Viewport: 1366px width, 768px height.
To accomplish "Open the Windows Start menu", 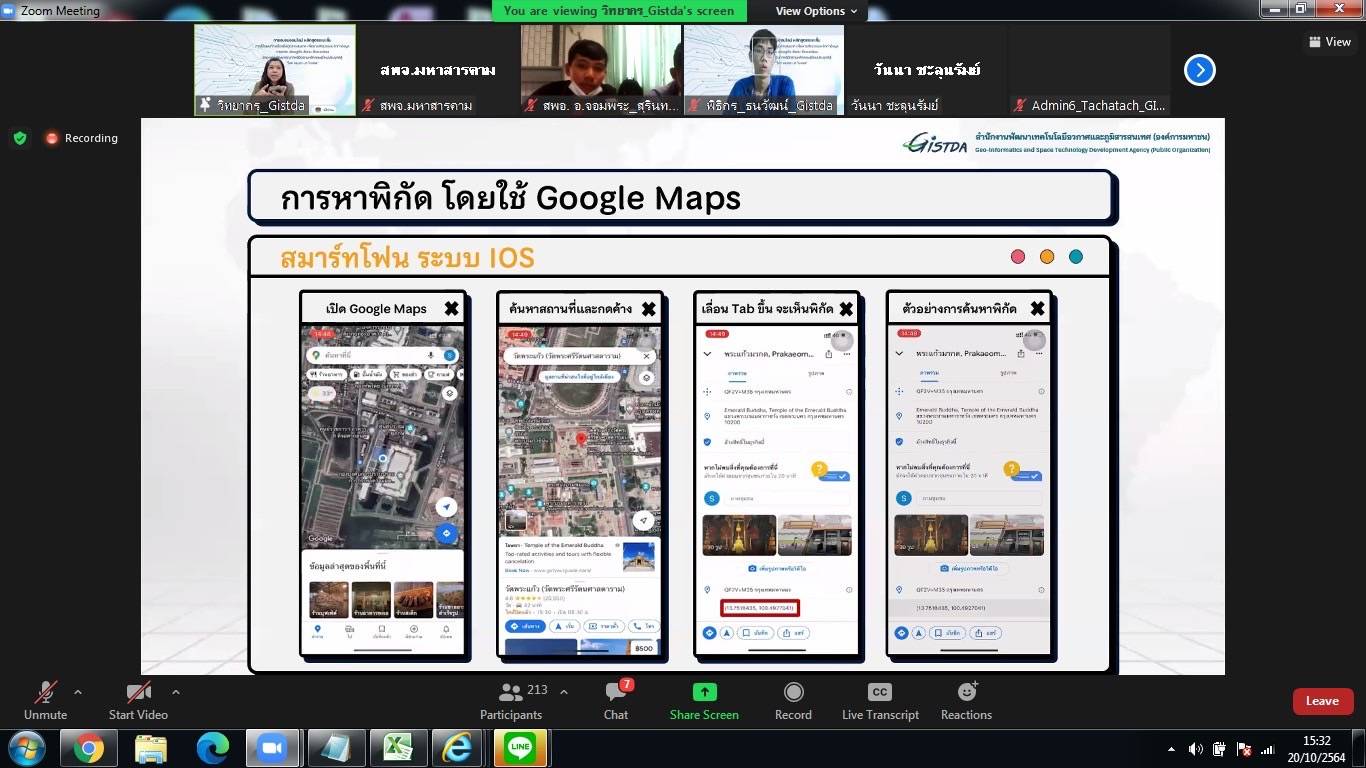I will (x=25, y=748).
